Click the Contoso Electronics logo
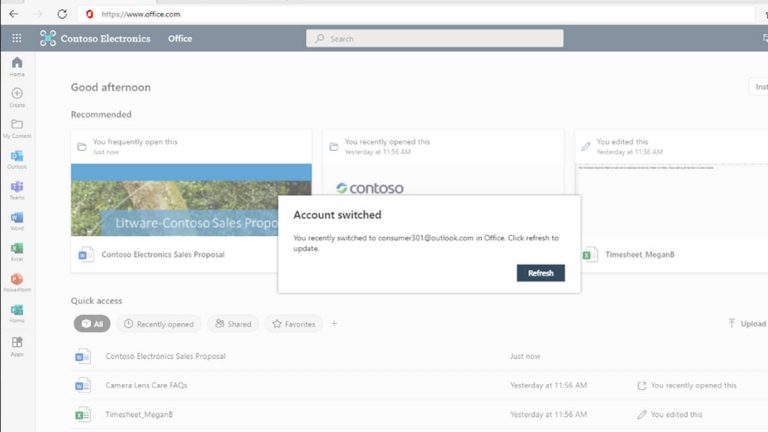The image size is (768, 432). point(48,38)
